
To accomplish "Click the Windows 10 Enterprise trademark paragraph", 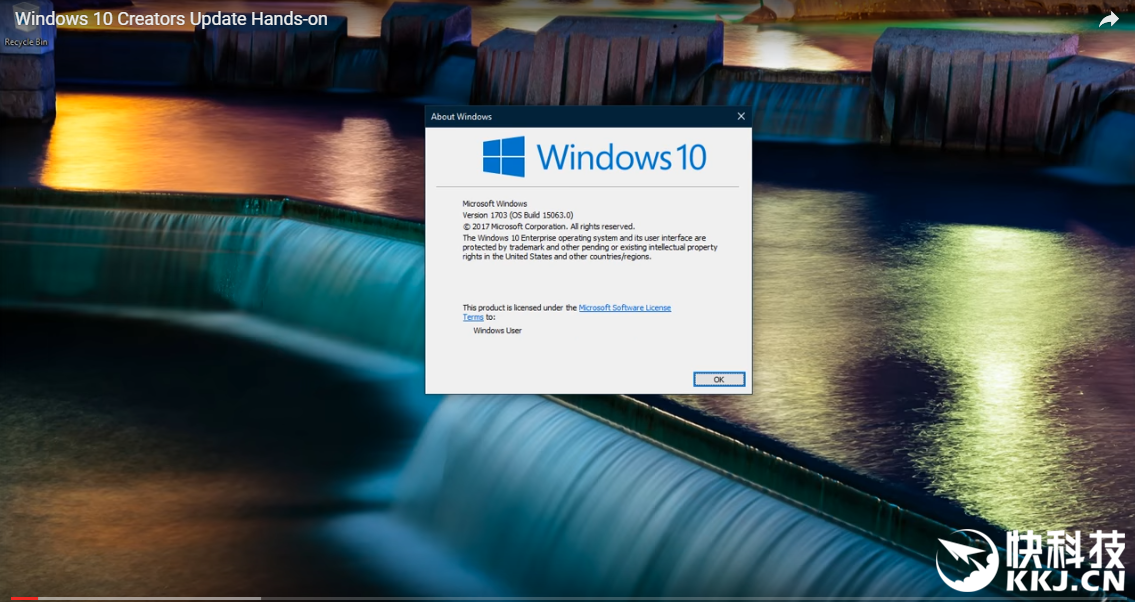I will pyautogui.click(x=590, y=247).
